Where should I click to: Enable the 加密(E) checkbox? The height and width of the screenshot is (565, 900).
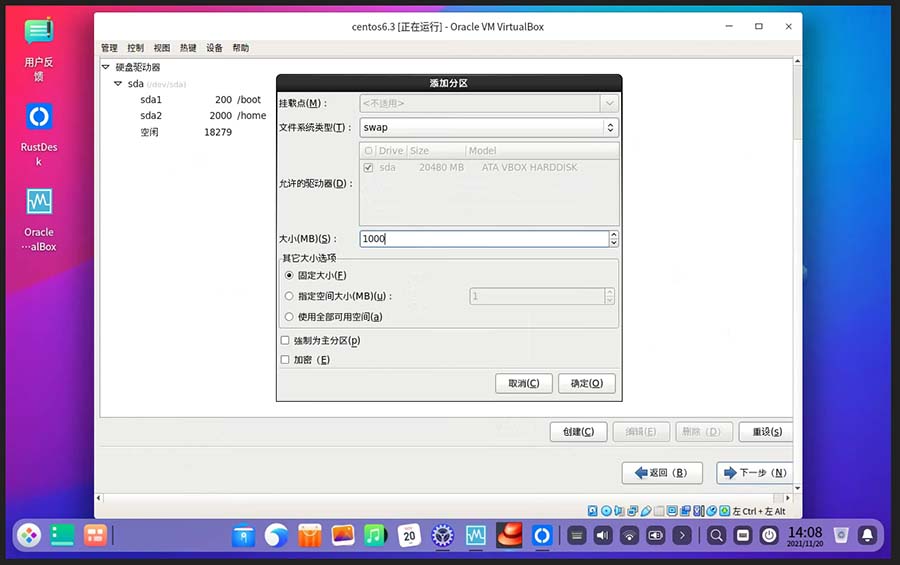point(285,359)
